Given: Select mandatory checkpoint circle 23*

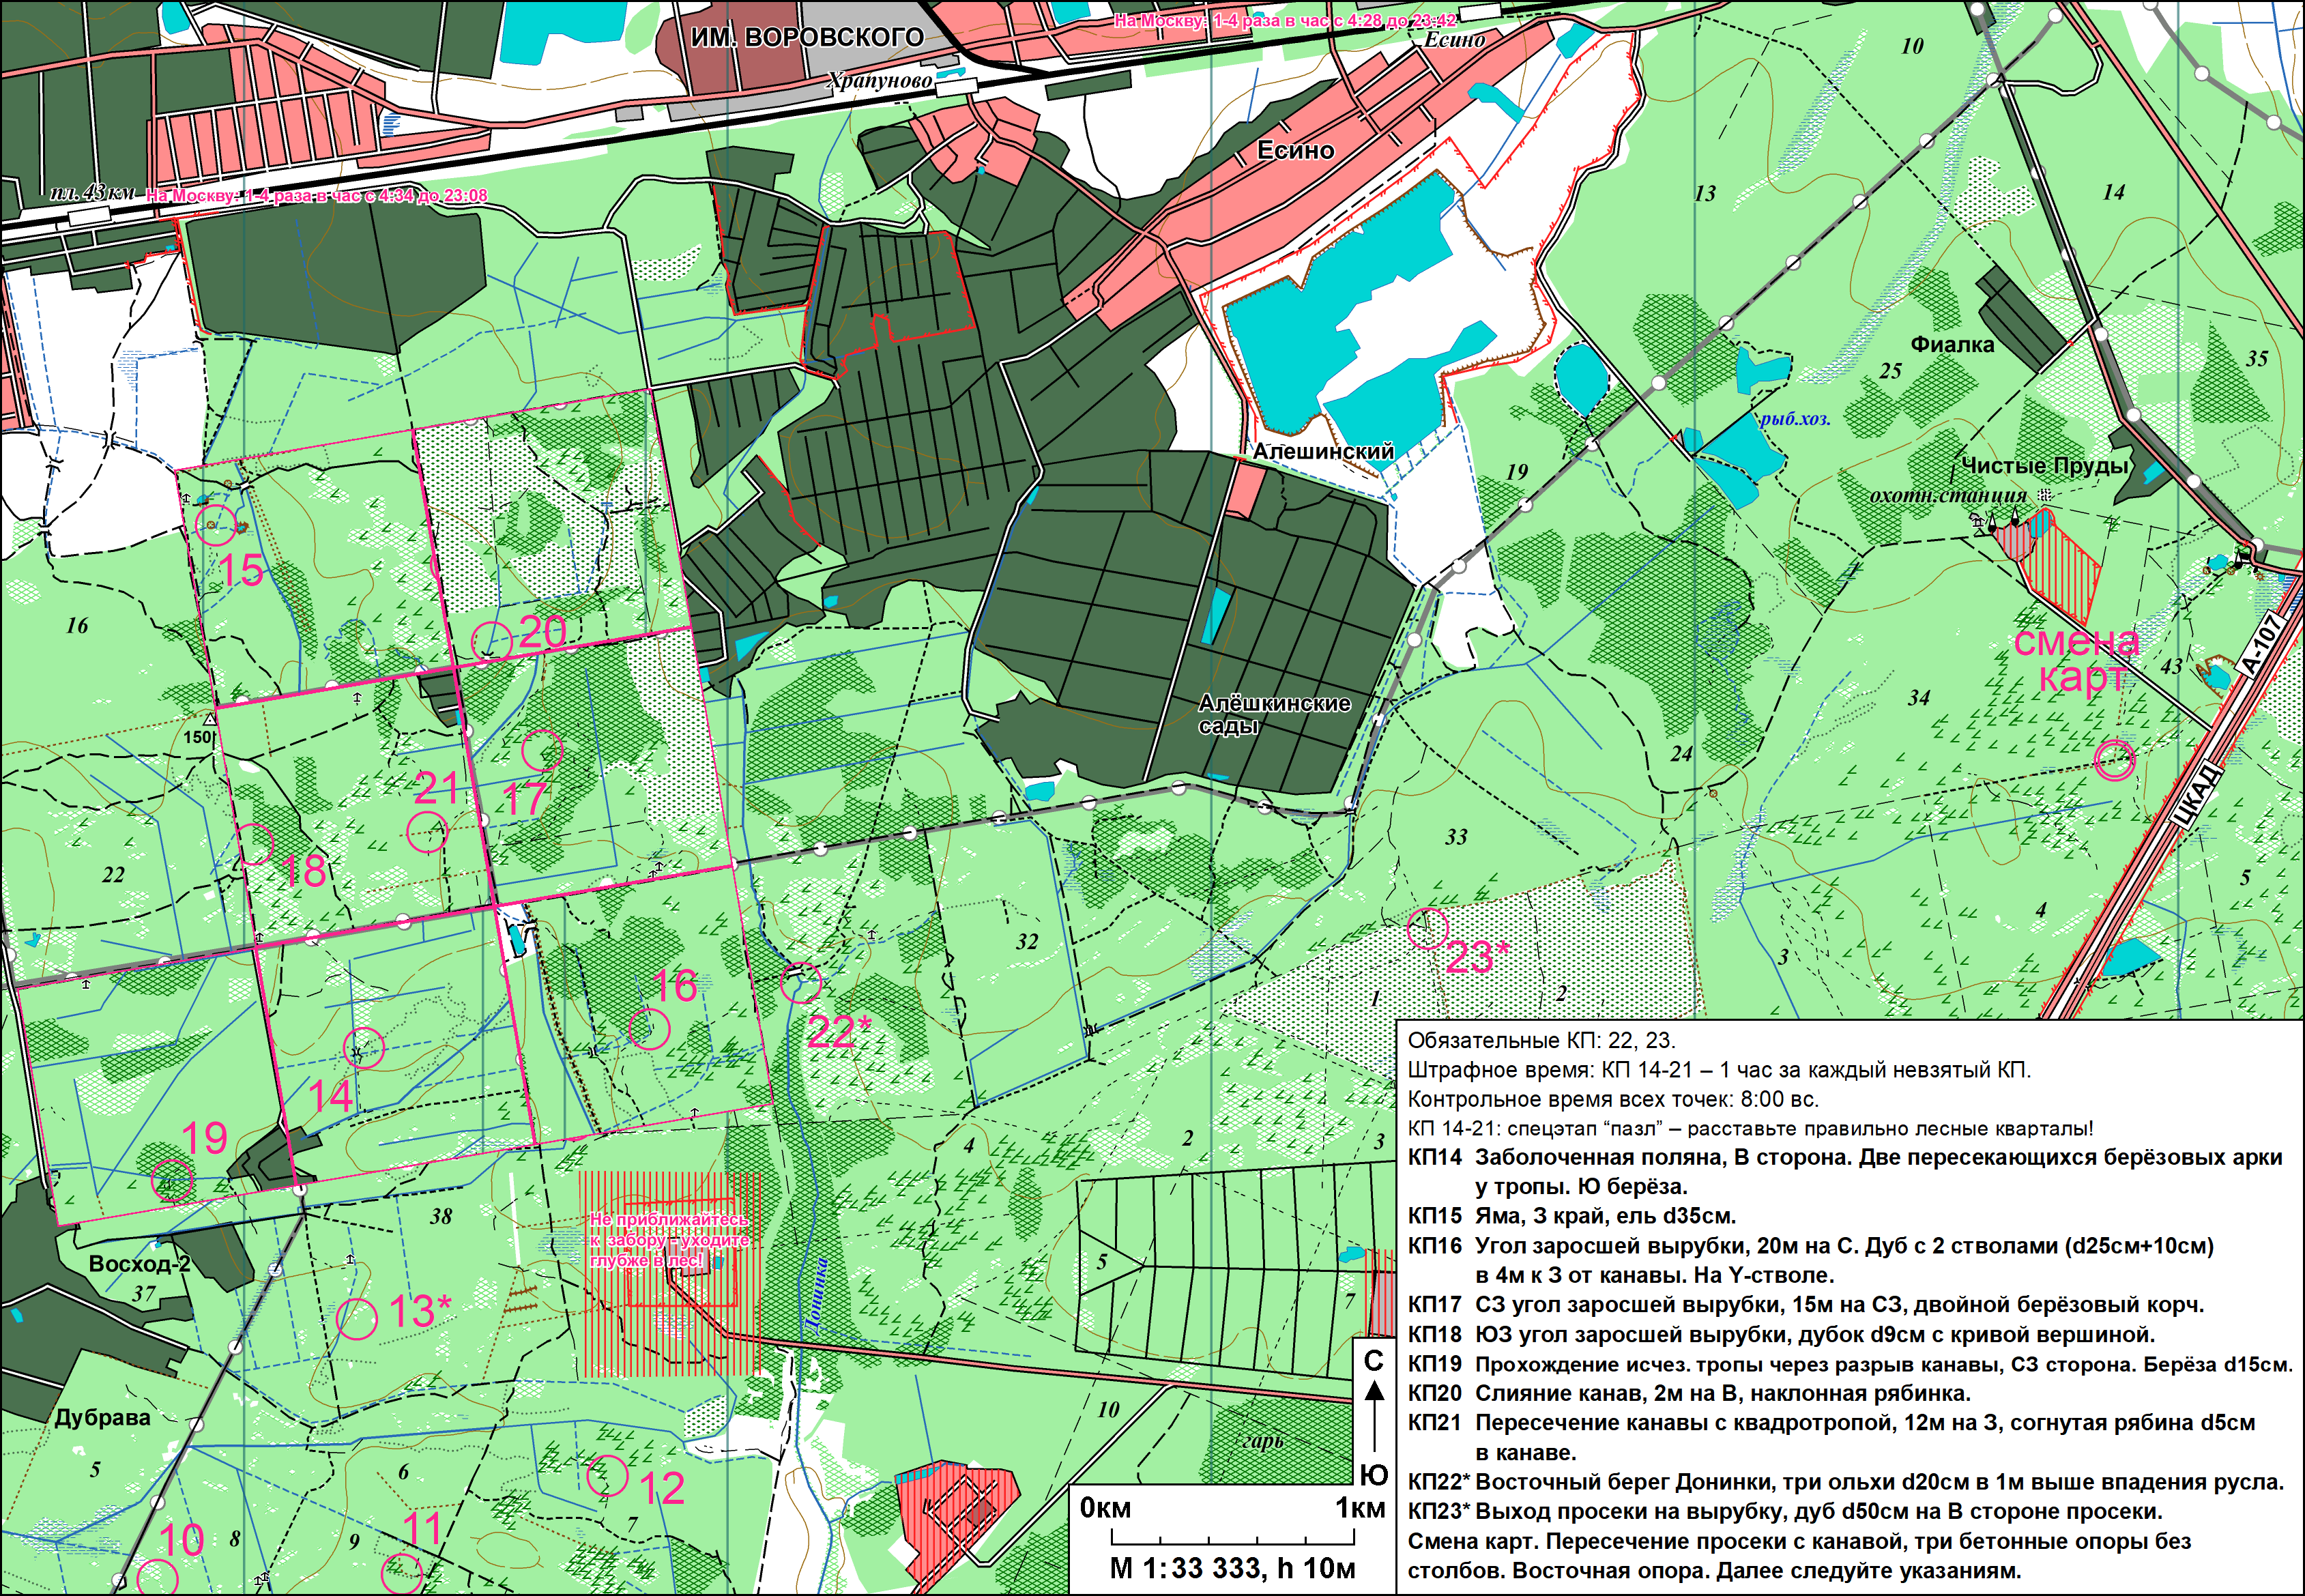Looking at the screenshot, I should [1427, 928].
